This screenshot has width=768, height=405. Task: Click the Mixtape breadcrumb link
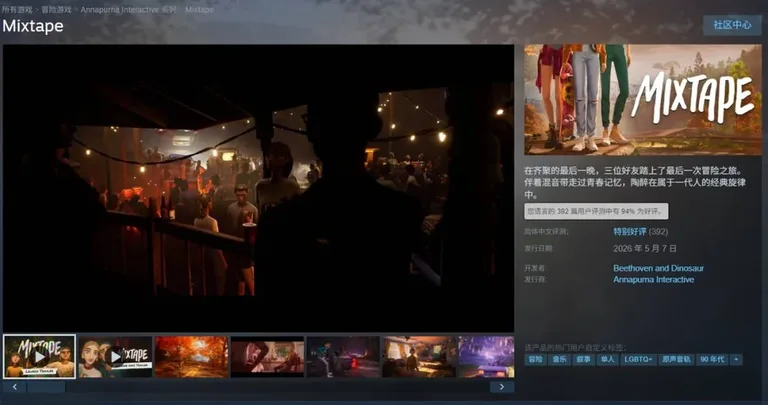[199, 10]
